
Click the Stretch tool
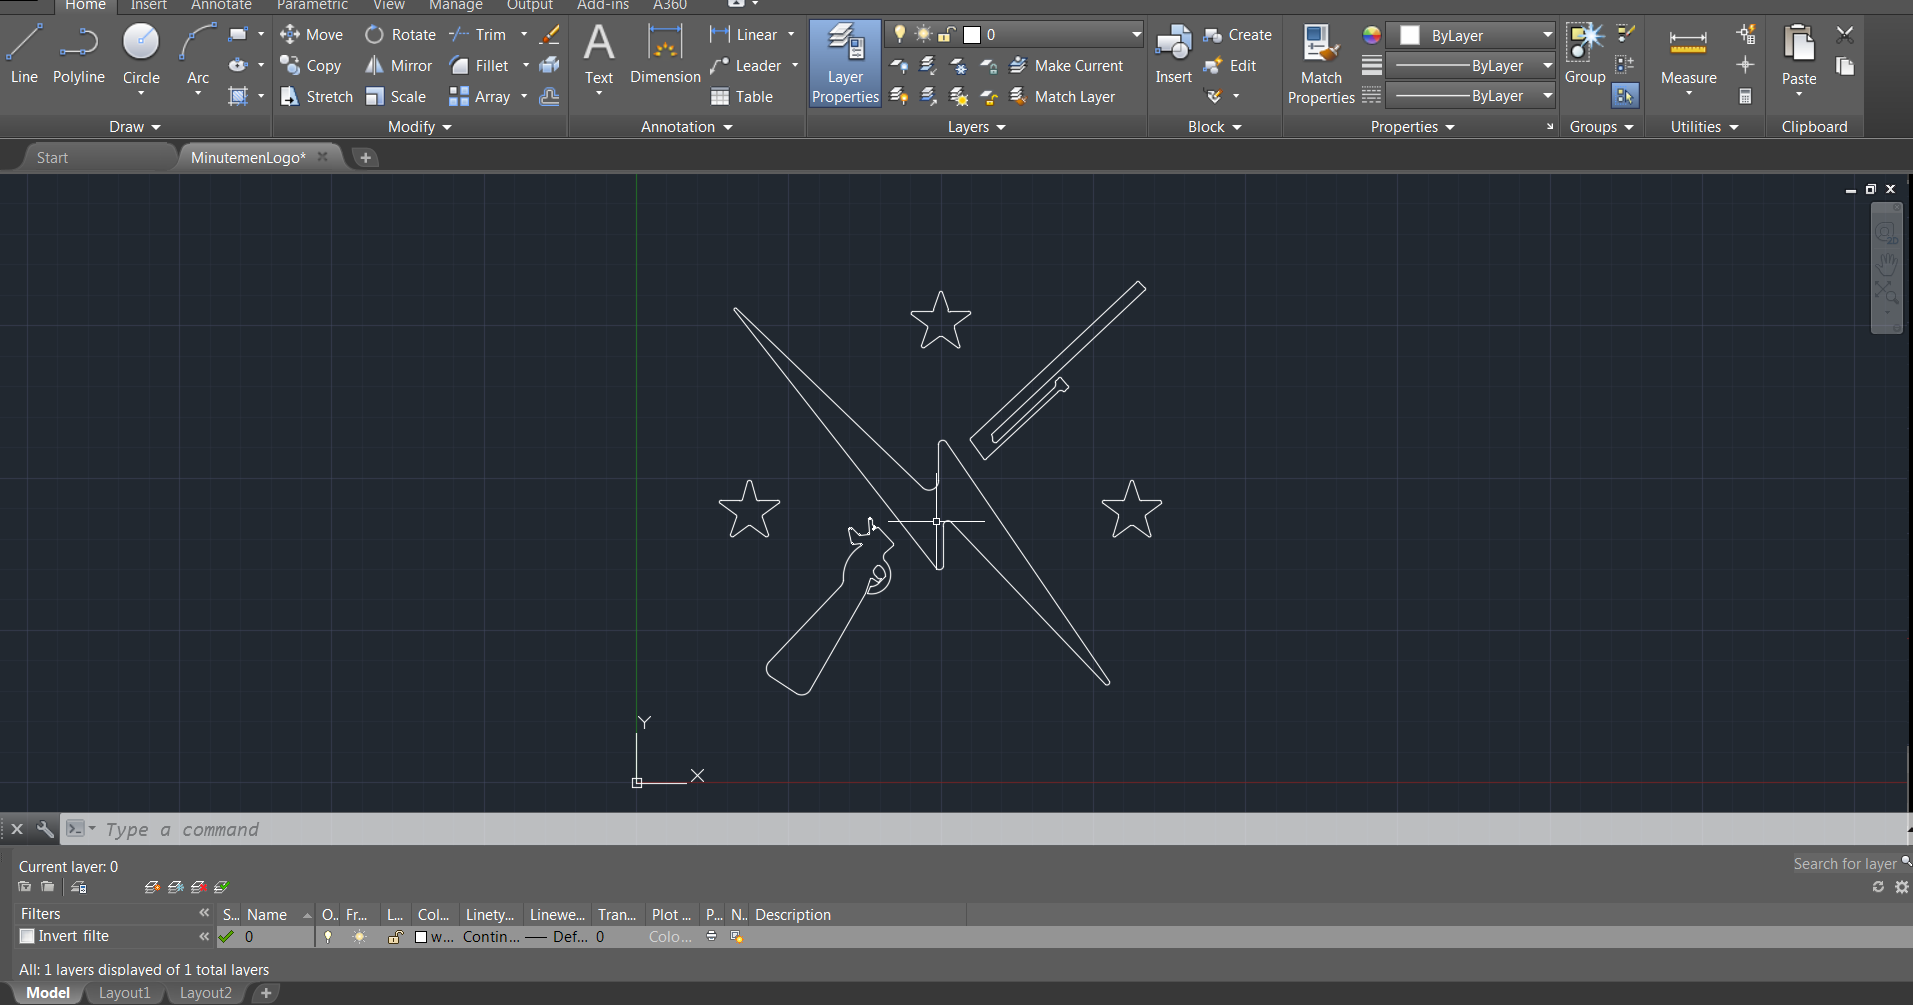pos(316,97)
